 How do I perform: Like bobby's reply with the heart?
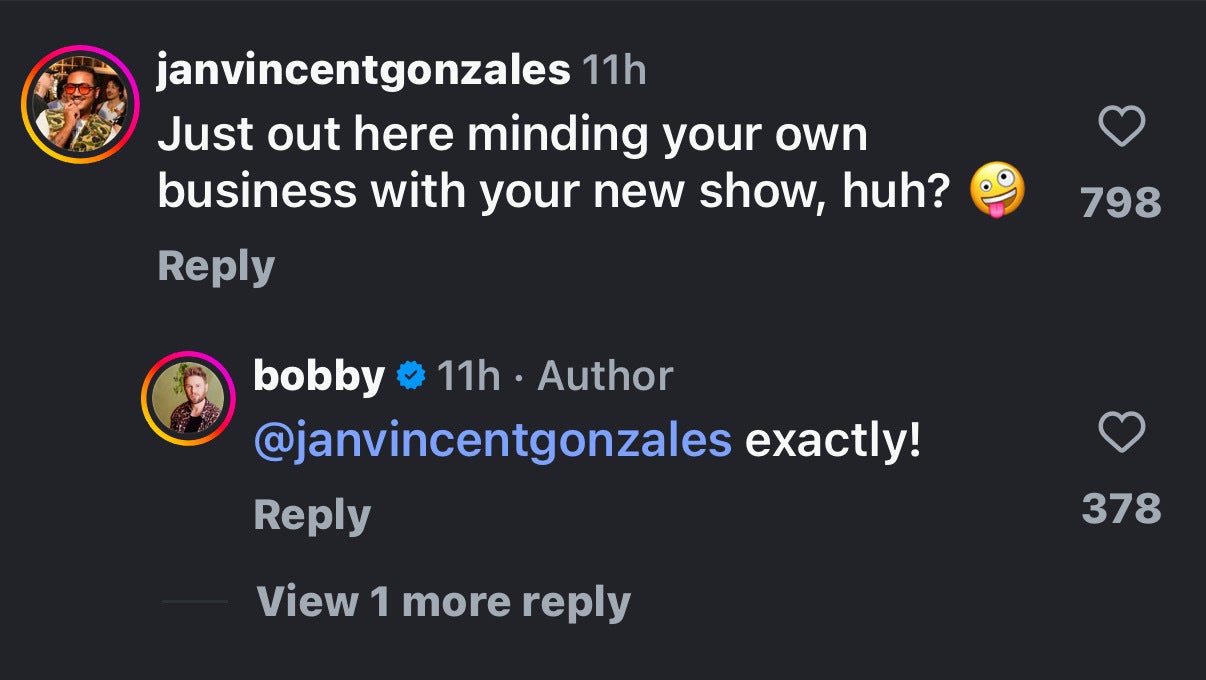coord(1121,433)
